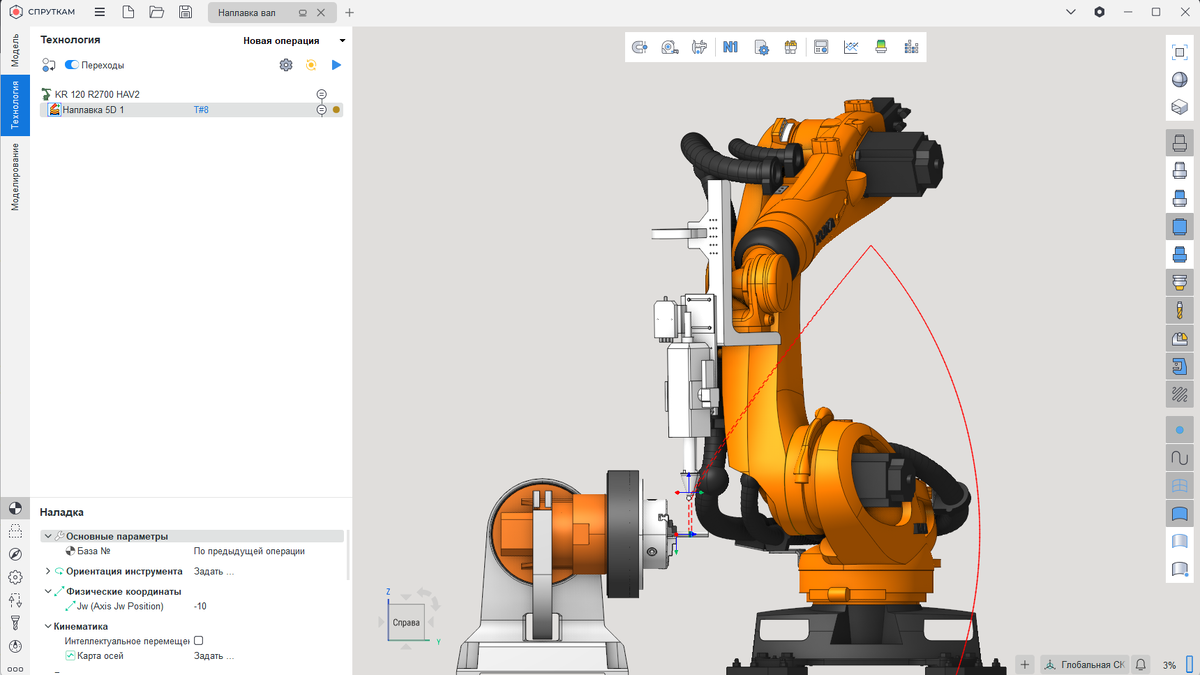1200x675 pixels.
Task: Switch to the Модель side tab
Action: 15,48
